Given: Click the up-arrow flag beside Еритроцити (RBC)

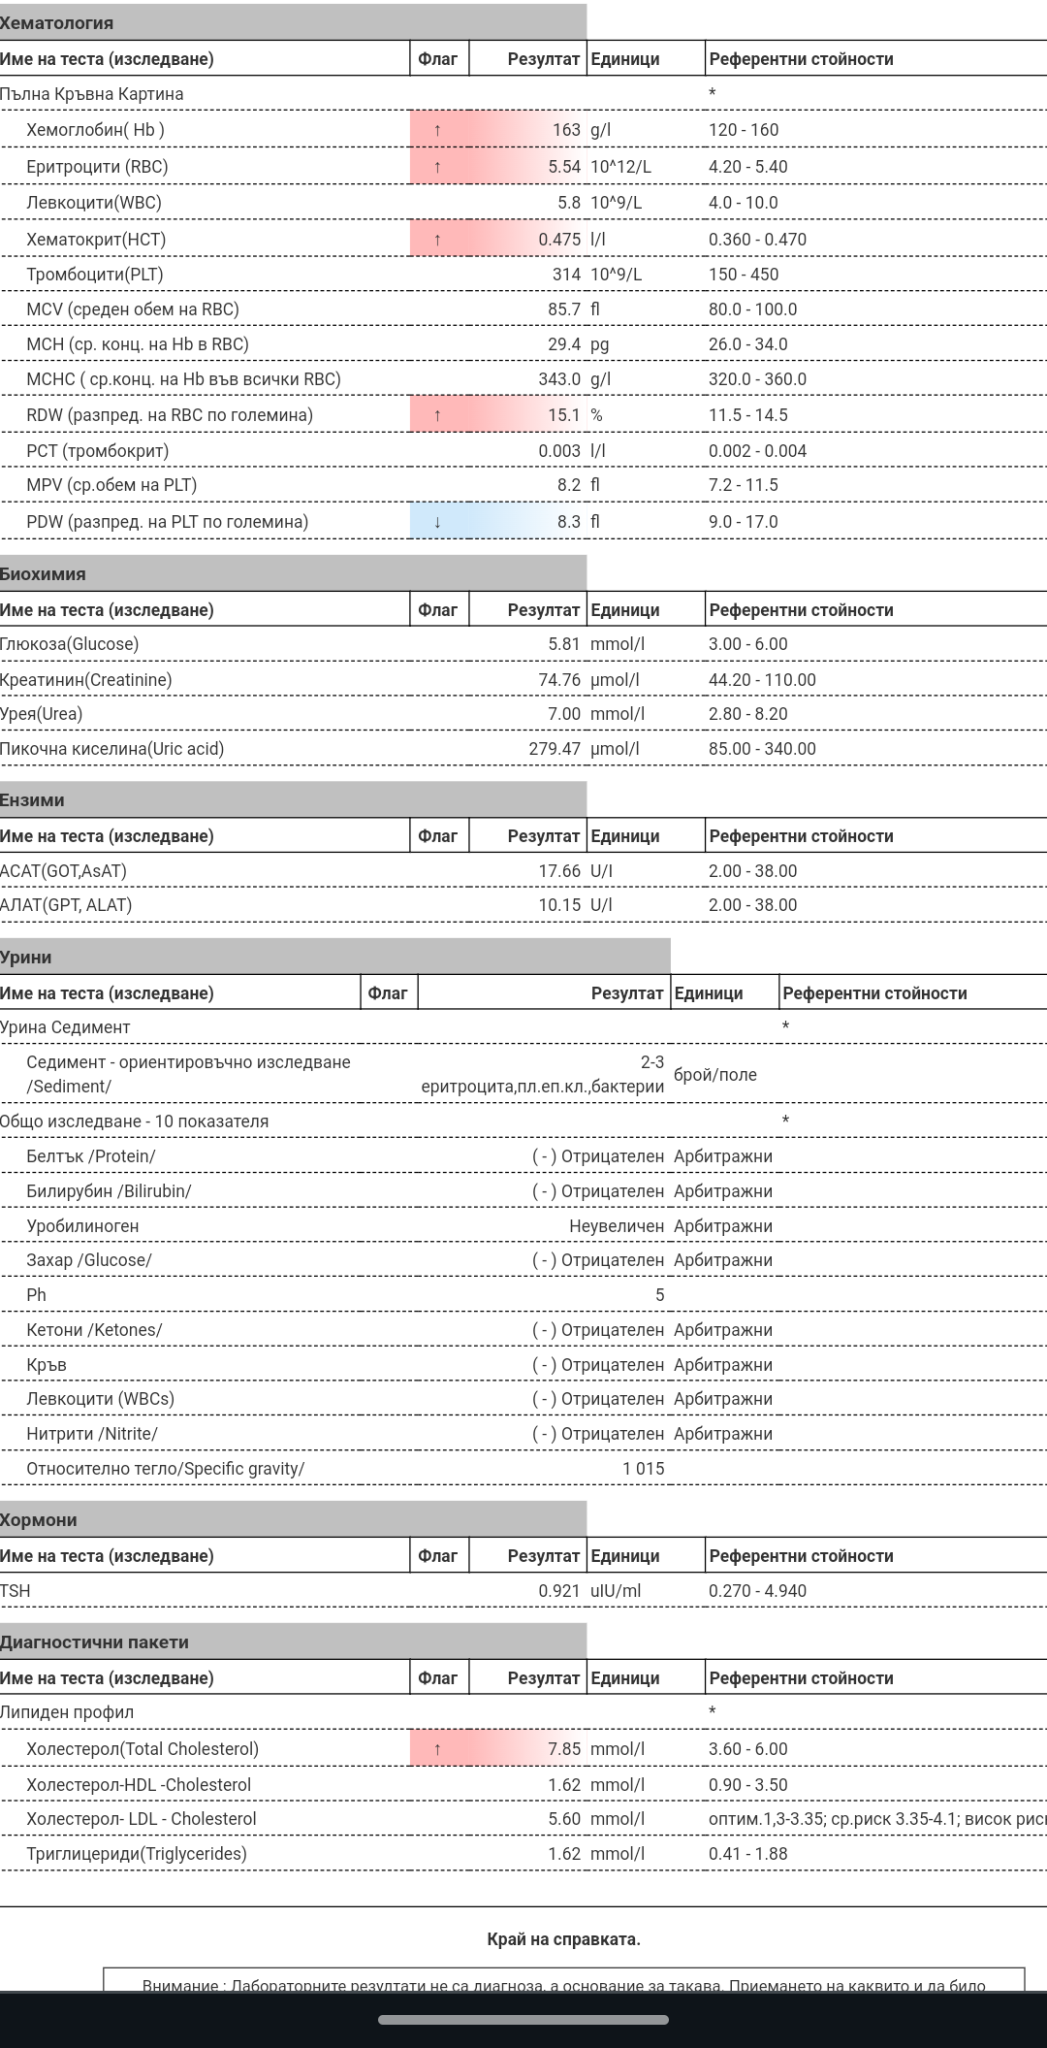Looking at the screenshot, I should pyautogui.click(x=438, y=167).
